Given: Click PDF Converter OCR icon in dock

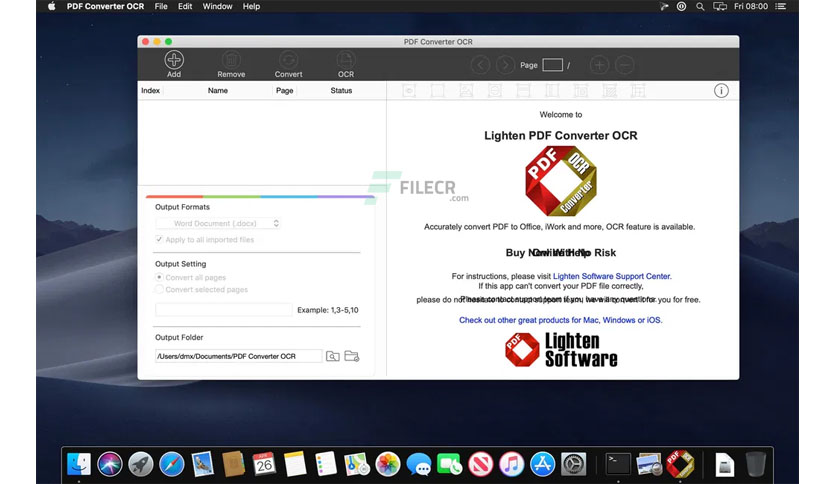Looking at the screenshot, I should (680, 464).
